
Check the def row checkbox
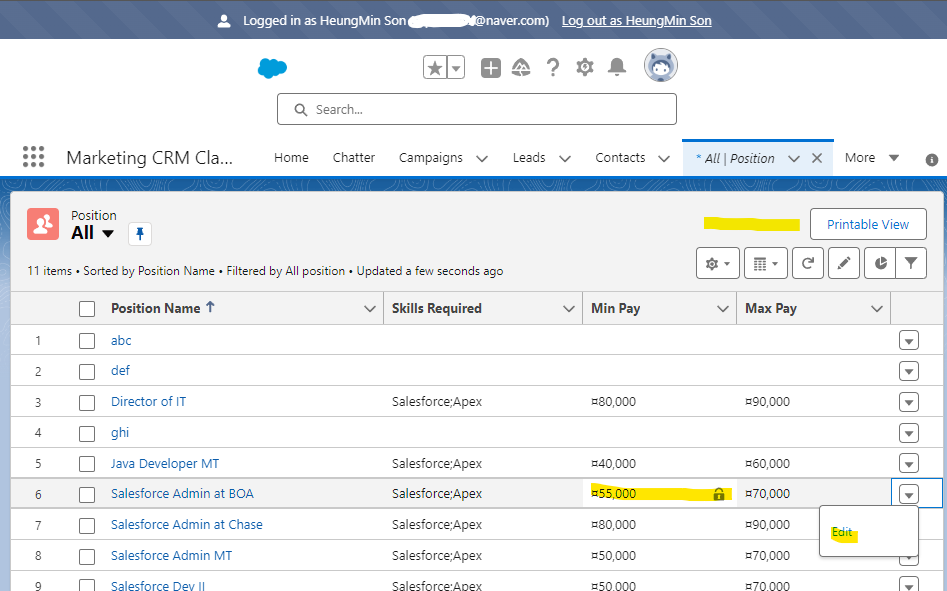click(x=87, y=371)
